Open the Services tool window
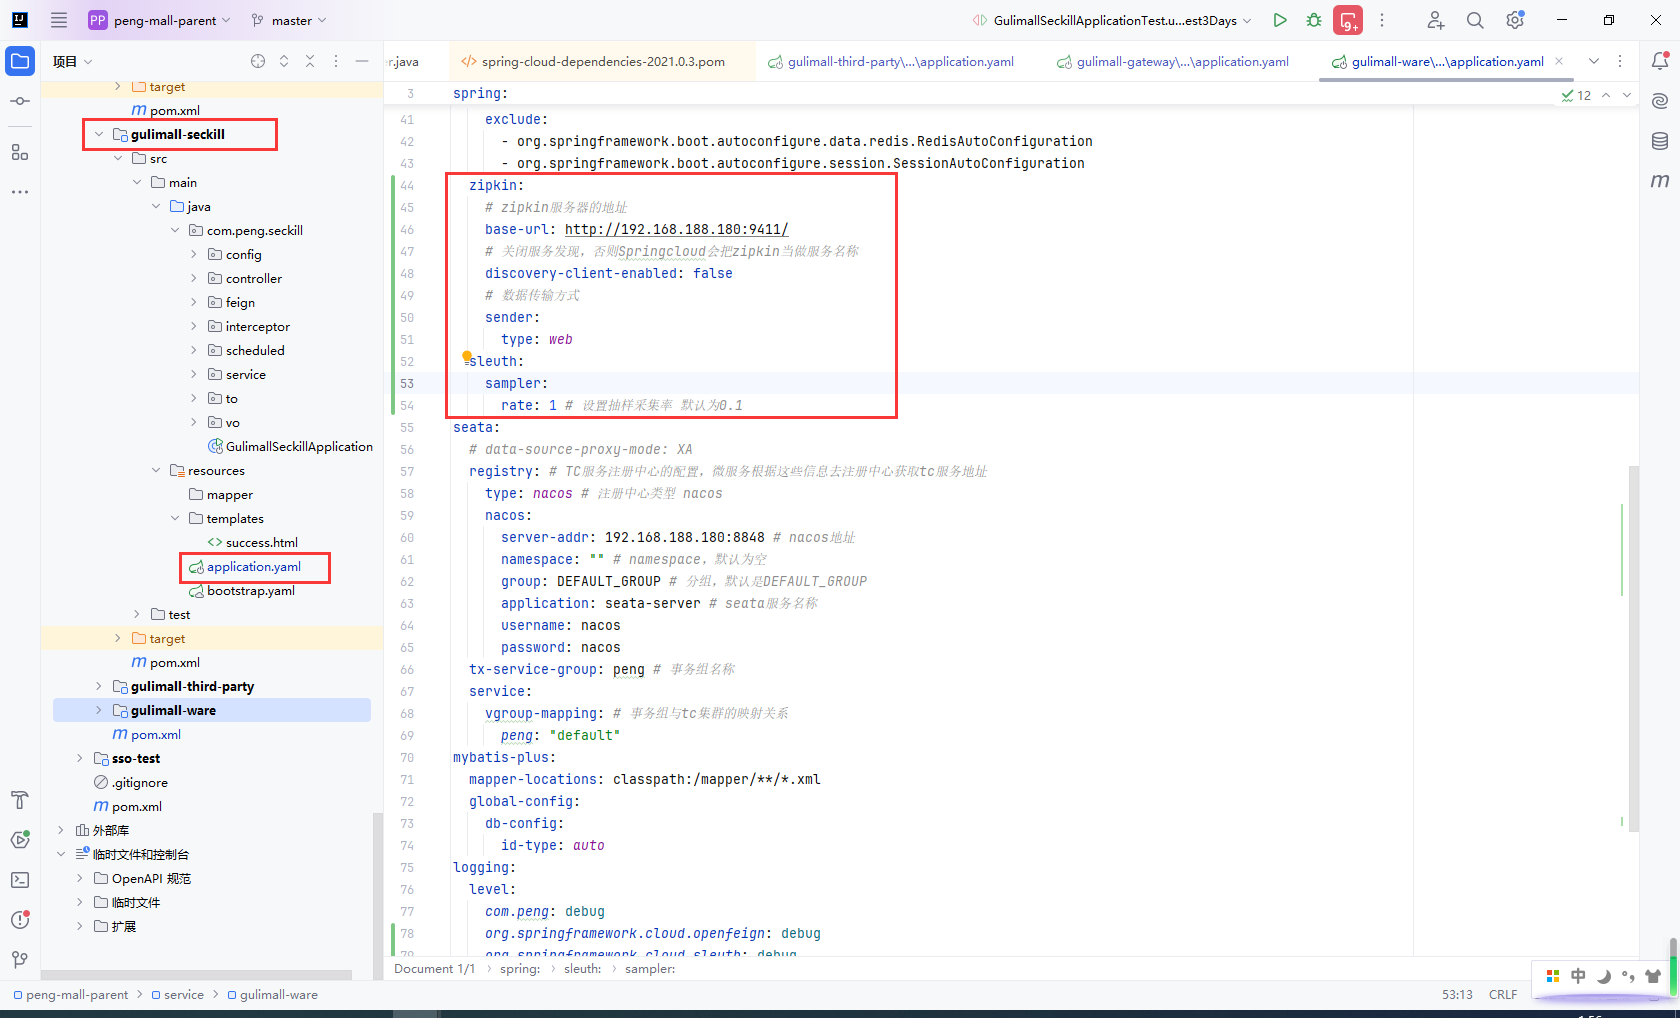1680x1018 pixels. pyautogui.click(x=20, y=840)
